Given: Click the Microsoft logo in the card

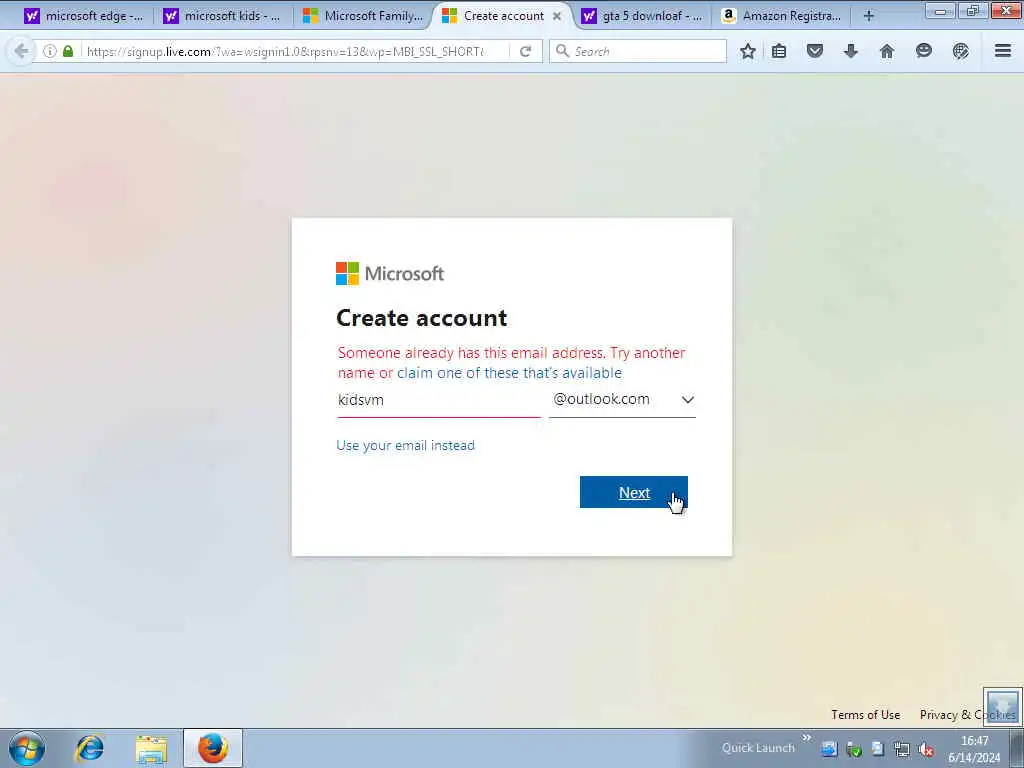Looking at the screenshot, I should tap(390, 274).
